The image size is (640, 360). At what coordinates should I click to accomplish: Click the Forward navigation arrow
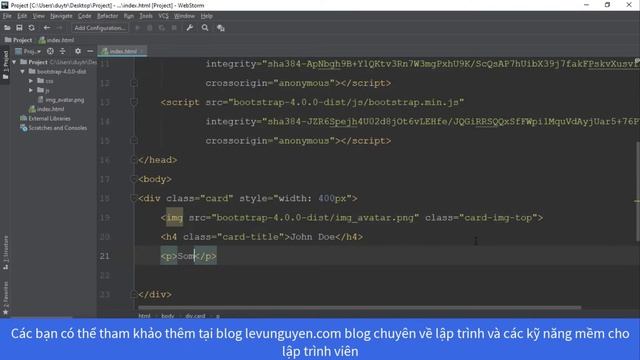[59, 28]
